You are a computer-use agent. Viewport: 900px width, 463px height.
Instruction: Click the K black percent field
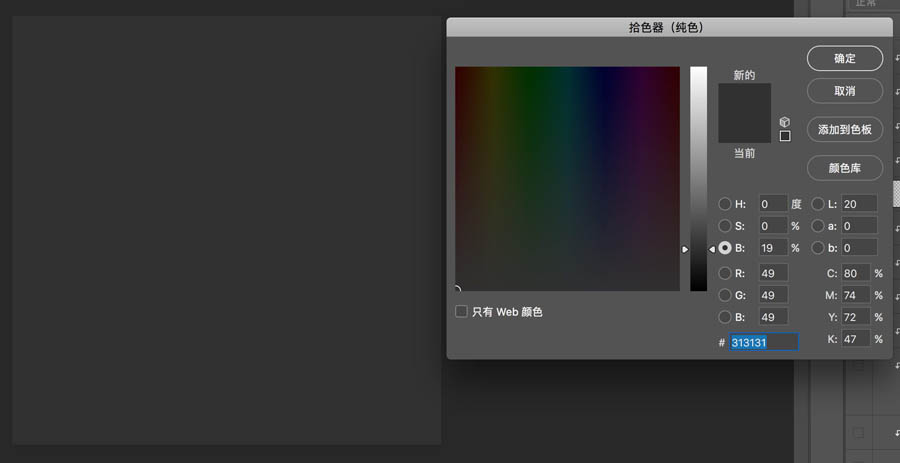[856, 339]
